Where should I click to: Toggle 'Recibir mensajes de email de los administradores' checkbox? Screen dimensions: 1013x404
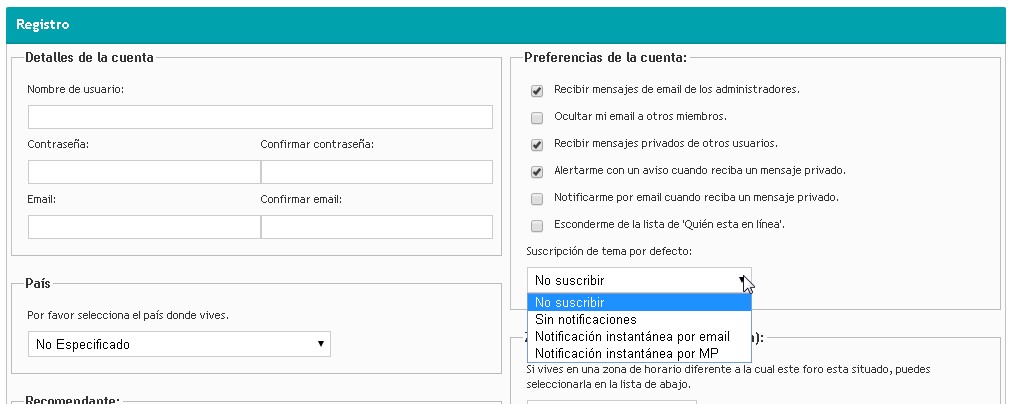pos(537,90)
